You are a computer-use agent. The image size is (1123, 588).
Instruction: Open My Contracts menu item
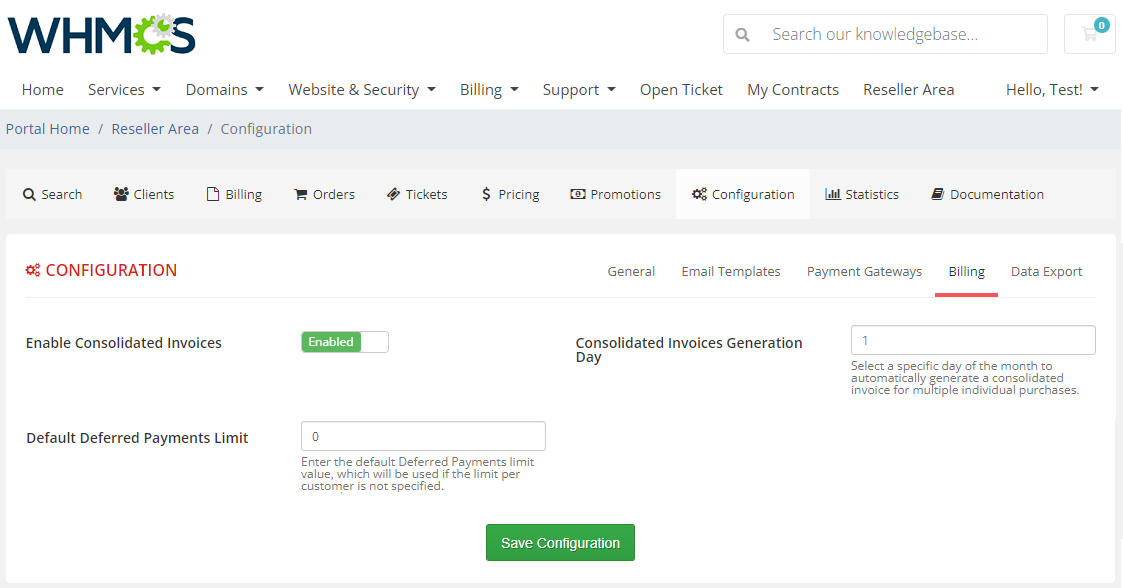[x=793, y=90]
